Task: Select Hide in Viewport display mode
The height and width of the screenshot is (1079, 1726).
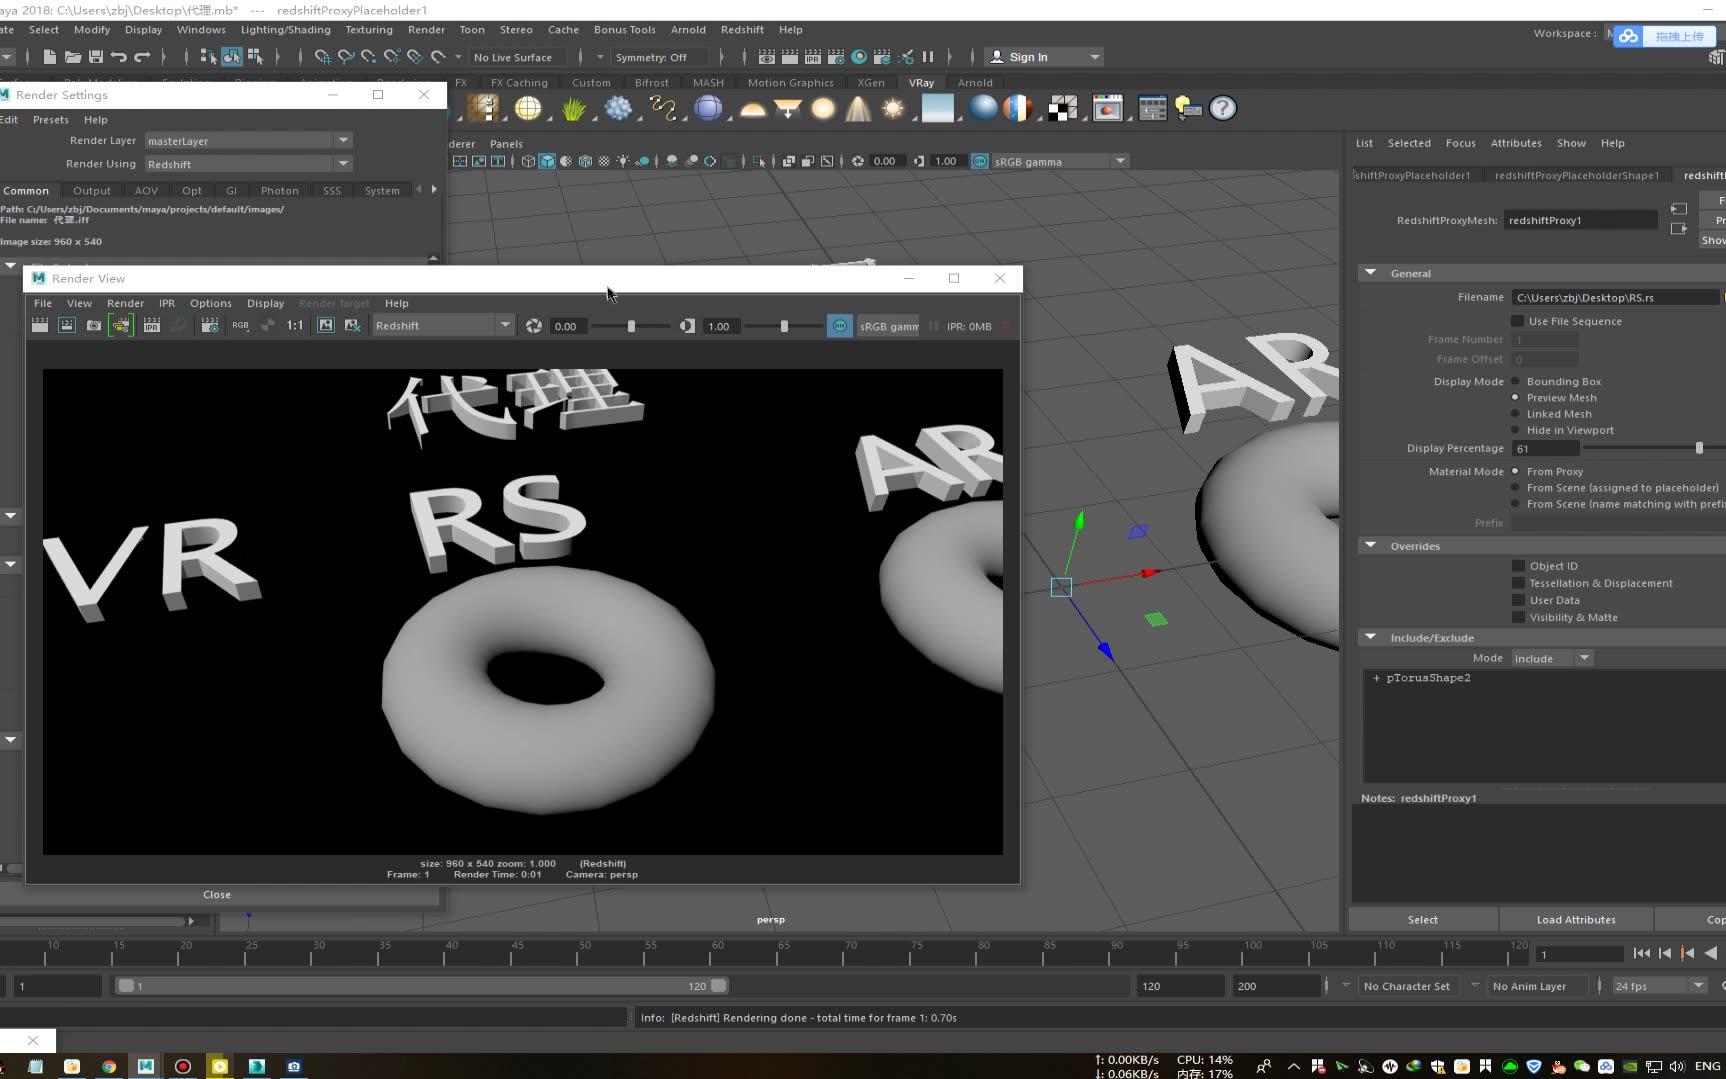Action: click(1515, 430)
